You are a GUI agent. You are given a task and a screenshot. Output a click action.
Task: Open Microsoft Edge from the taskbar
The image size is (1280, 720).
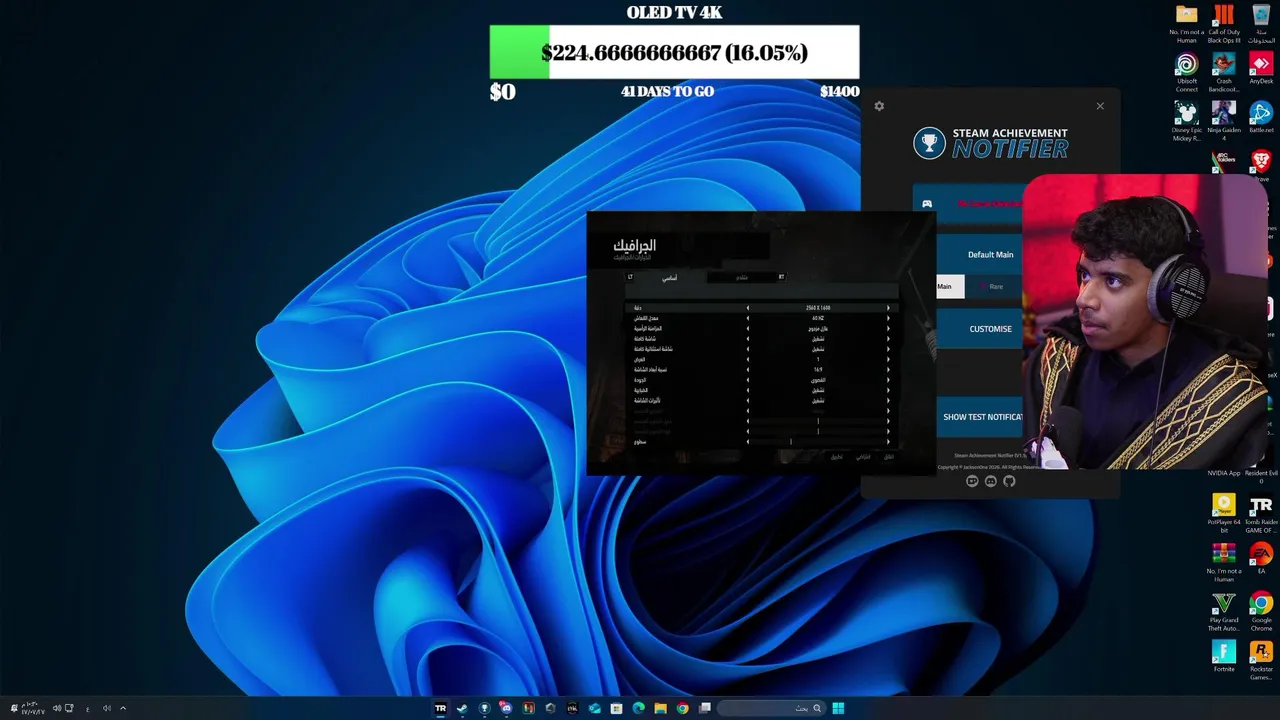pyautogui.click(x=638, y=708)
